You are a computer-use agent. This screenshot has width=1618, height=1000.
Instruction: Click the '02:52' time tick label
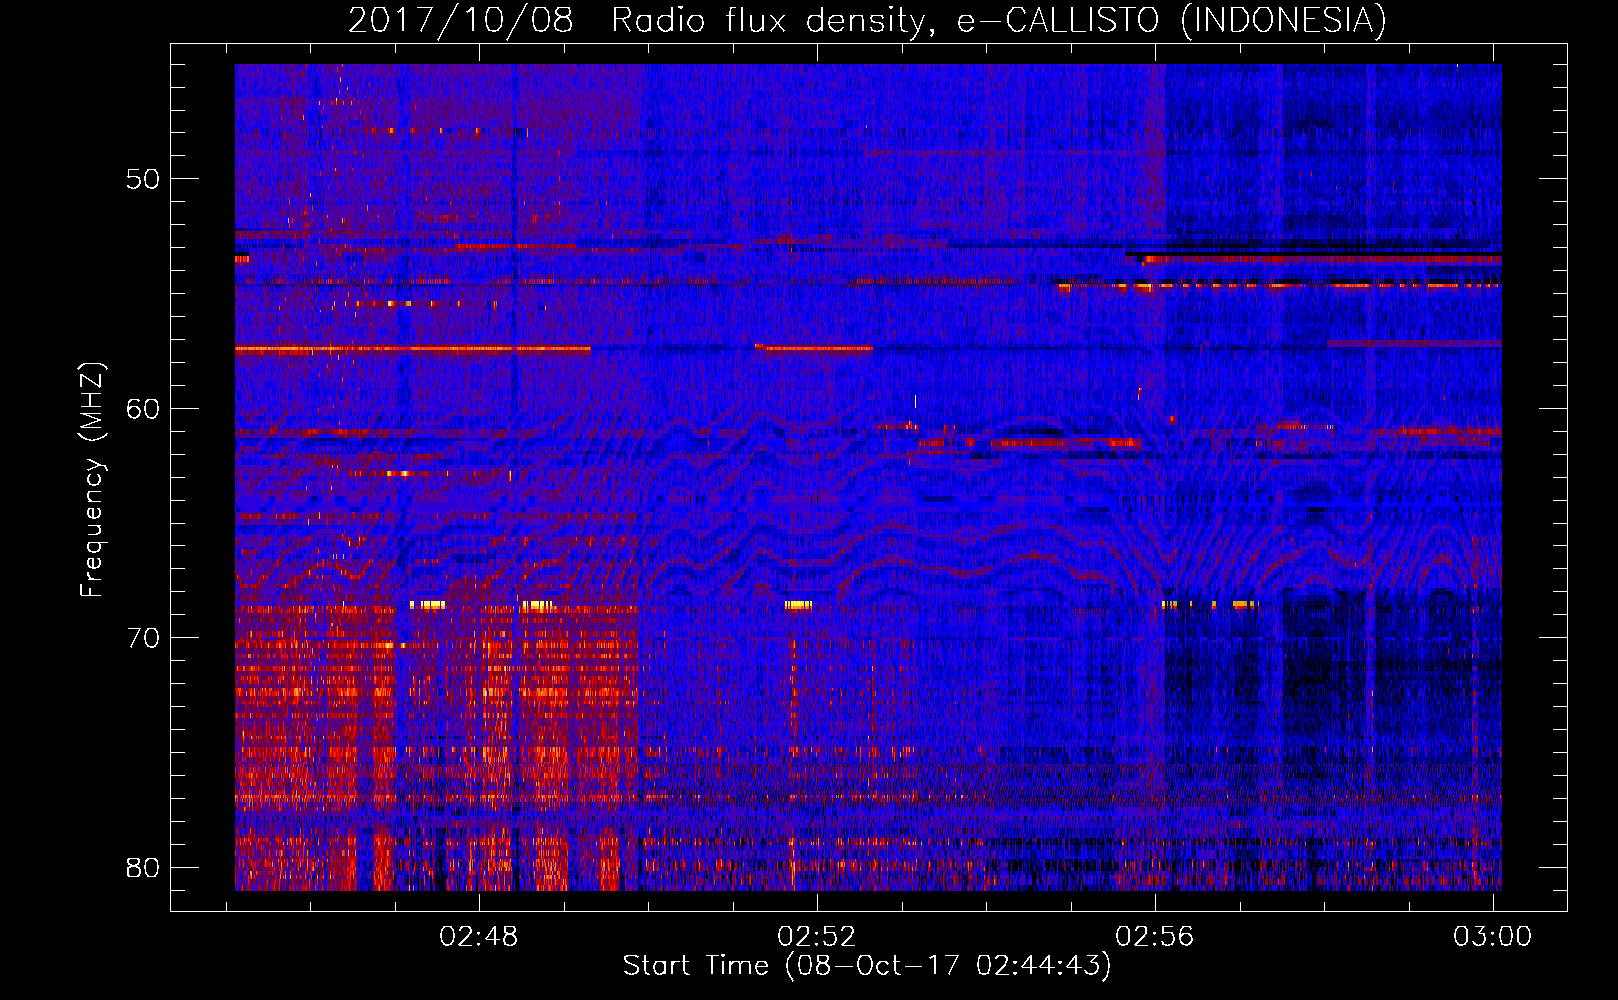pyautogui.click(x=817, y=937)
